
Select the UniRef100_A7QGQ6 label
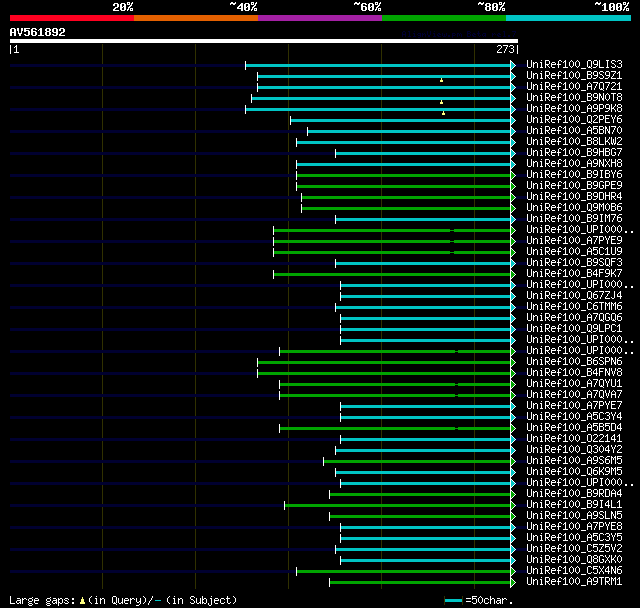click(574, 318)
